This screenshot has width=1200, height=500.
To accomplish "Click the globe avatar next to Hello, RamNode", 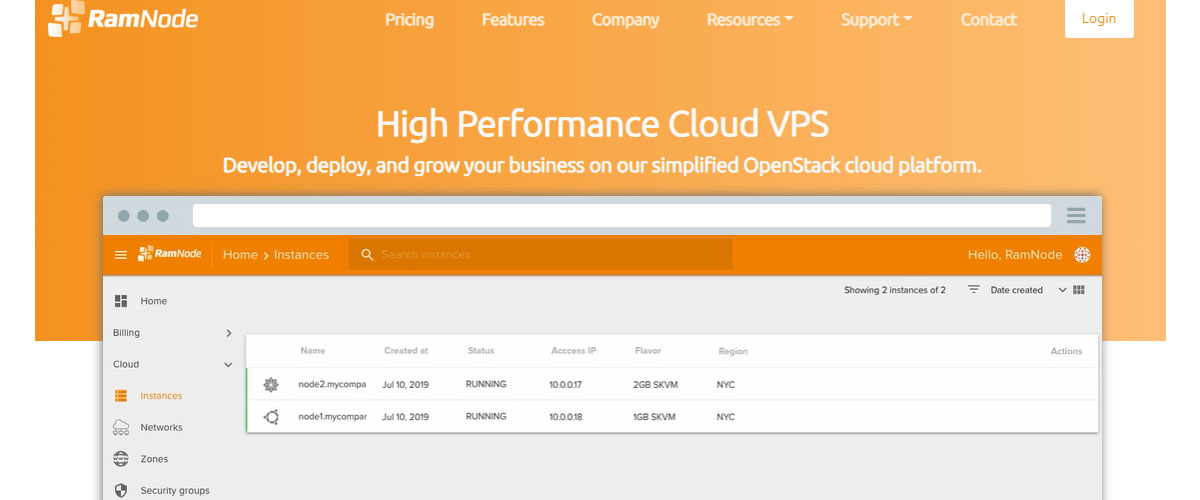I will coord(1082,255).
